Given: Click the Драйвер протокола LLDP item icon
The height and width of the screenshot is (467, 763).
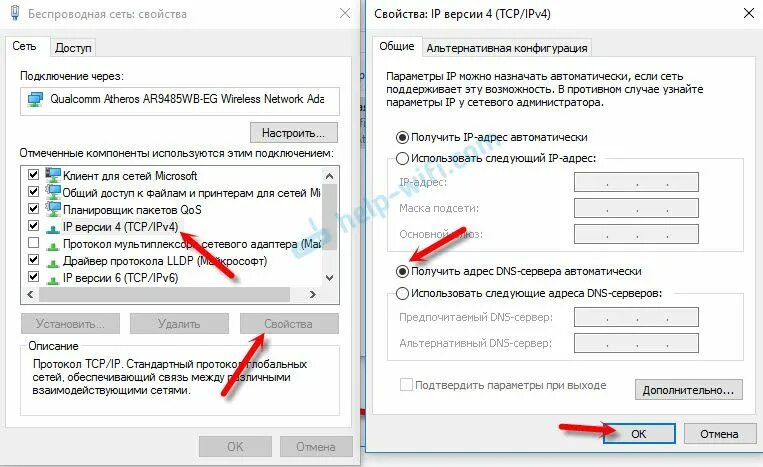Looking at the screenshot, I should 53,262.
